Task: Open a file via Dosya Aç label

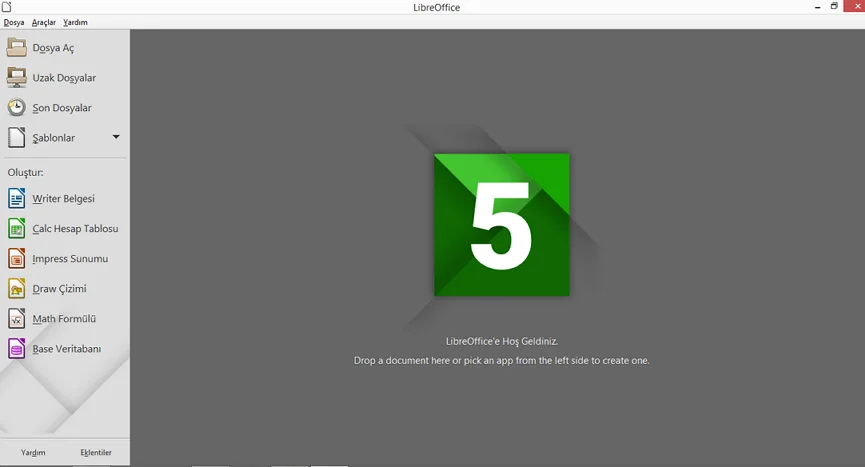Action: point(53,48)
